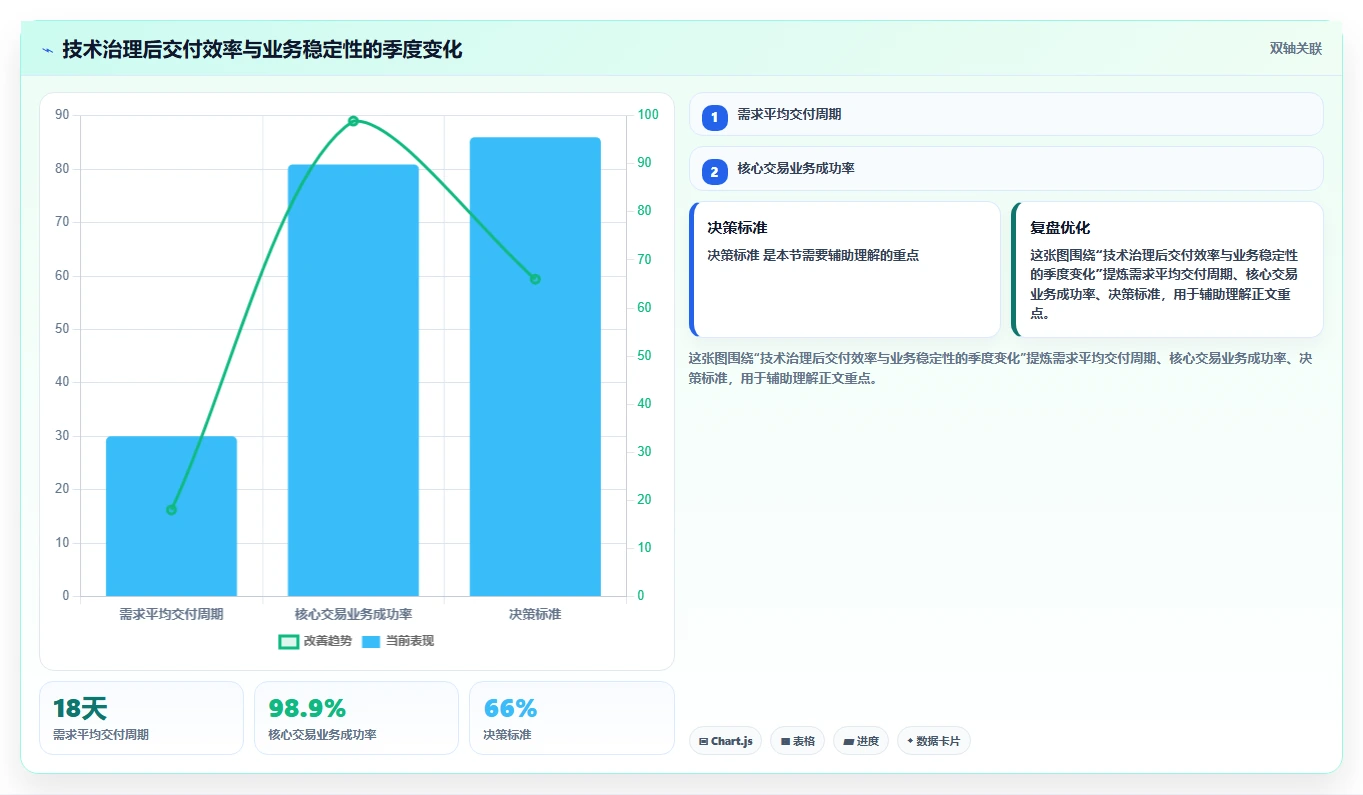Image resolution: width=1363 pixels, height=795 pixels.
Task: Click the icon inside the Chart.js tag
Action: 704,742
